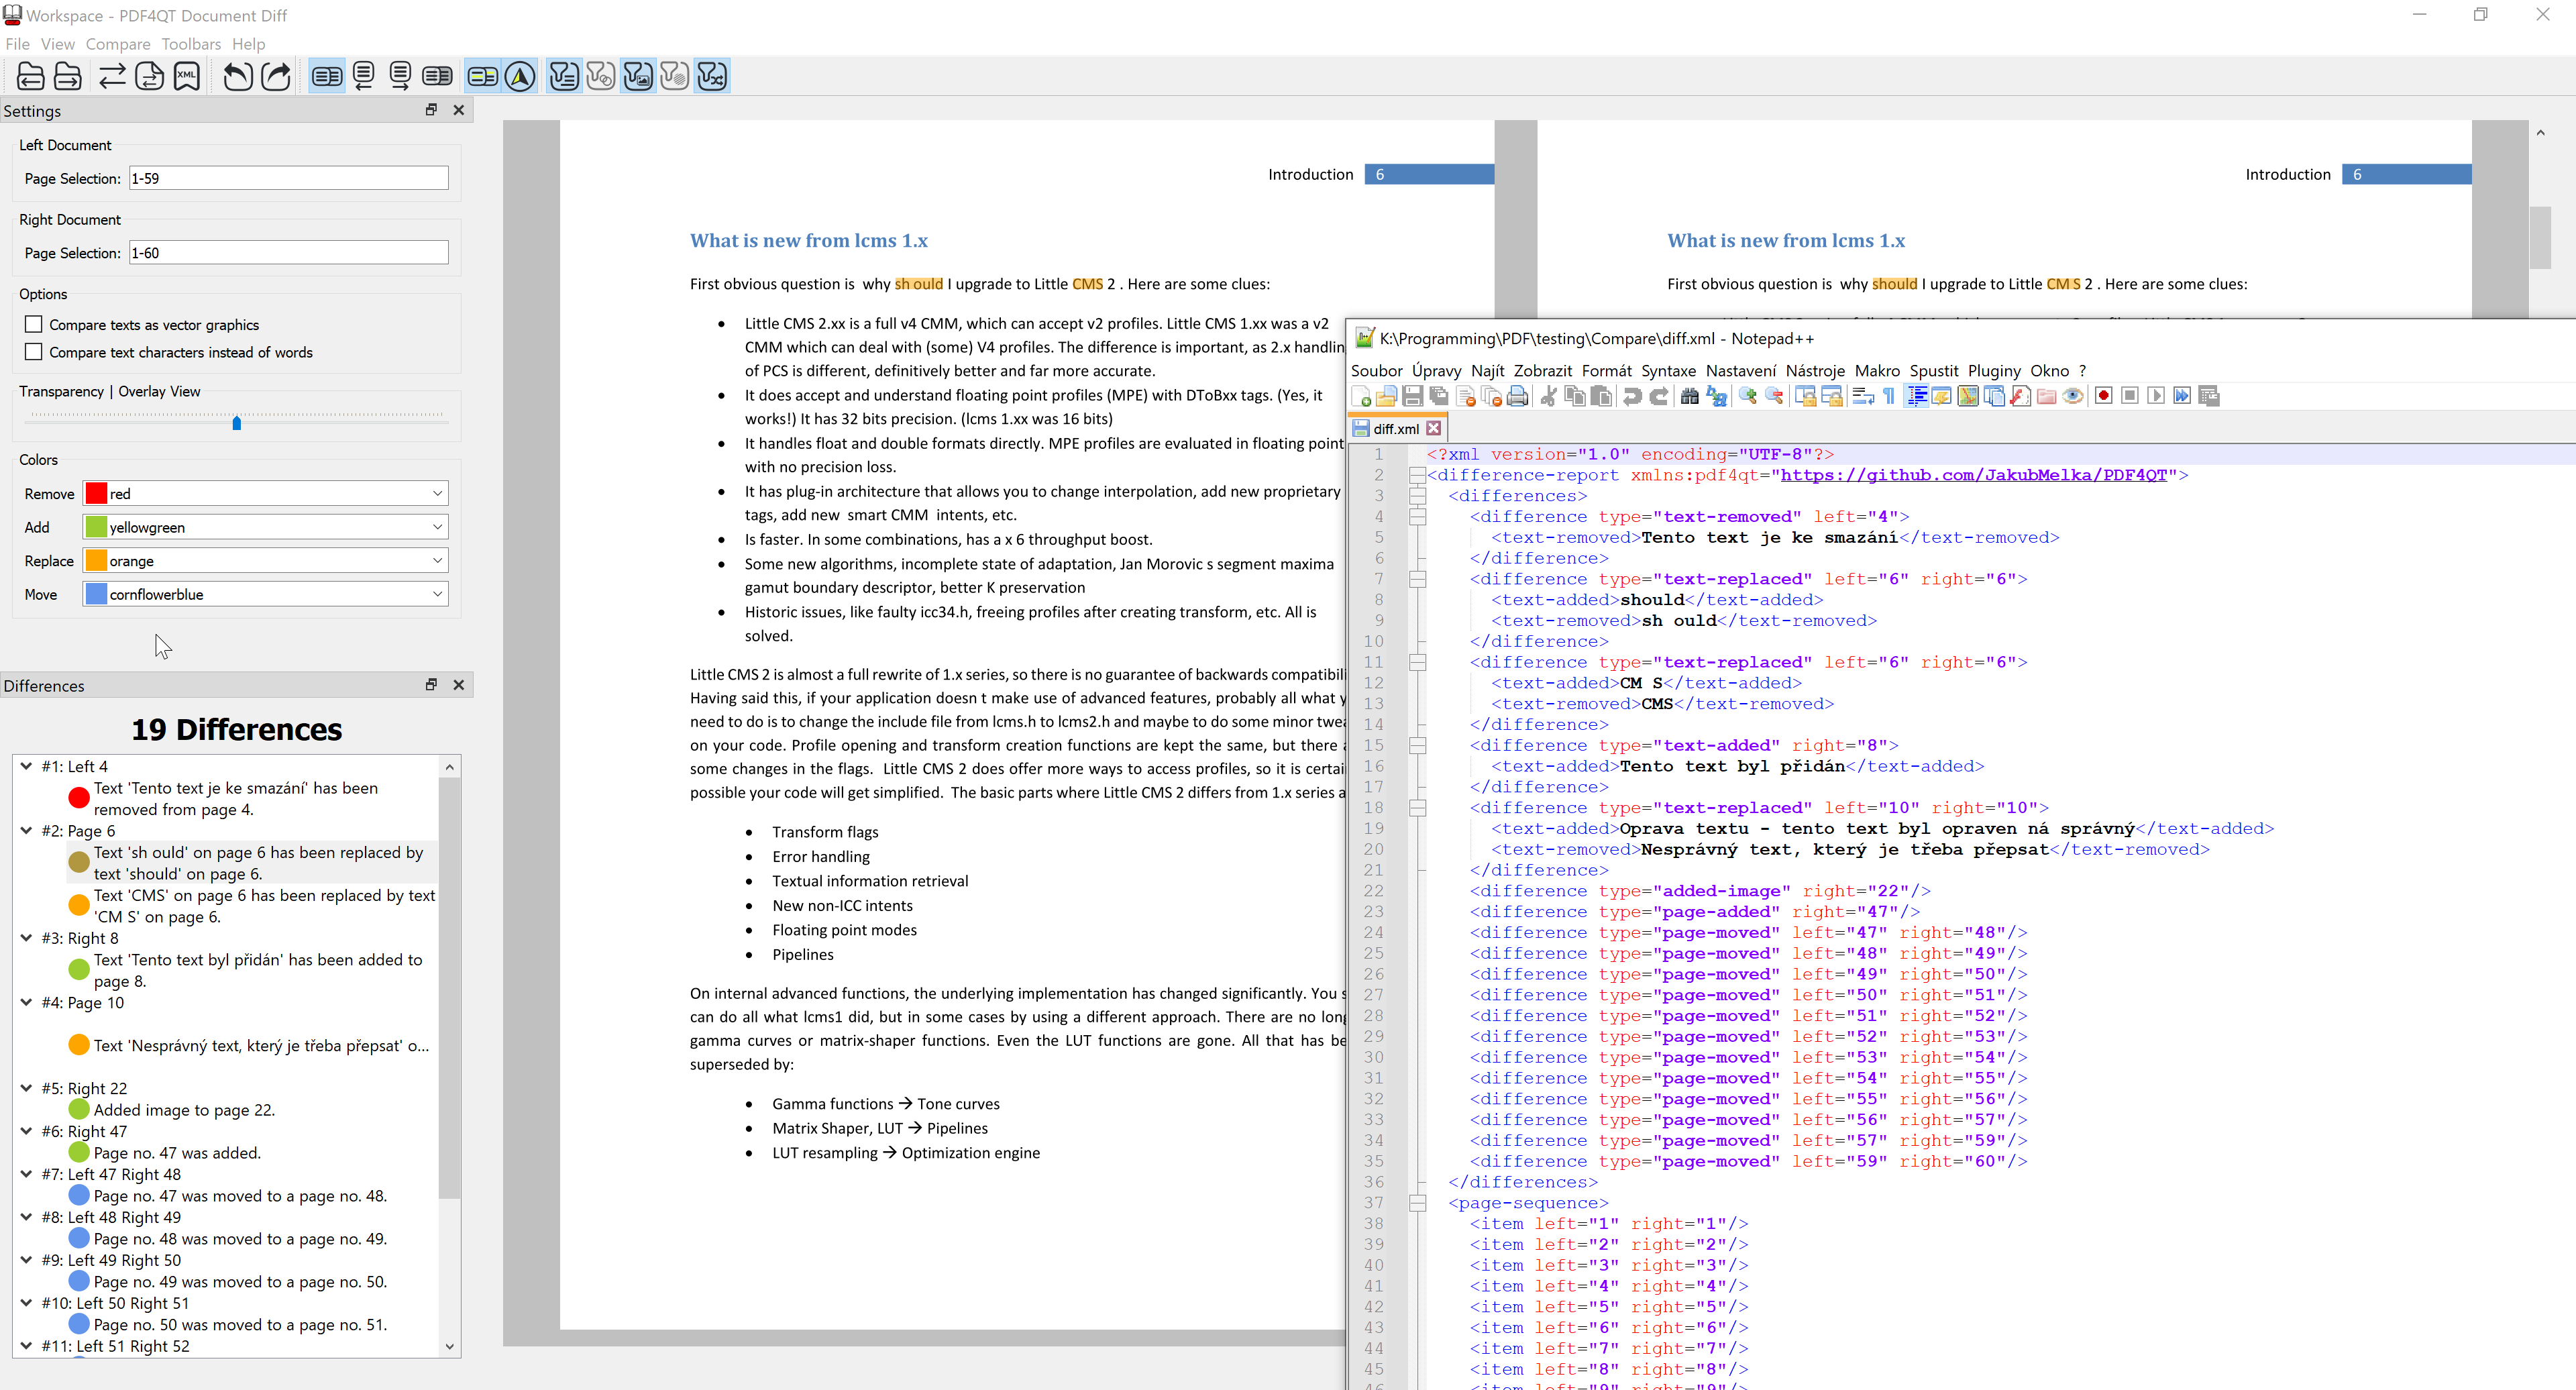Image resolution: width=2576 pixels, height=1390 pixels.
Task: Open the File menu in PDF4QT
Action: point(17,44)
